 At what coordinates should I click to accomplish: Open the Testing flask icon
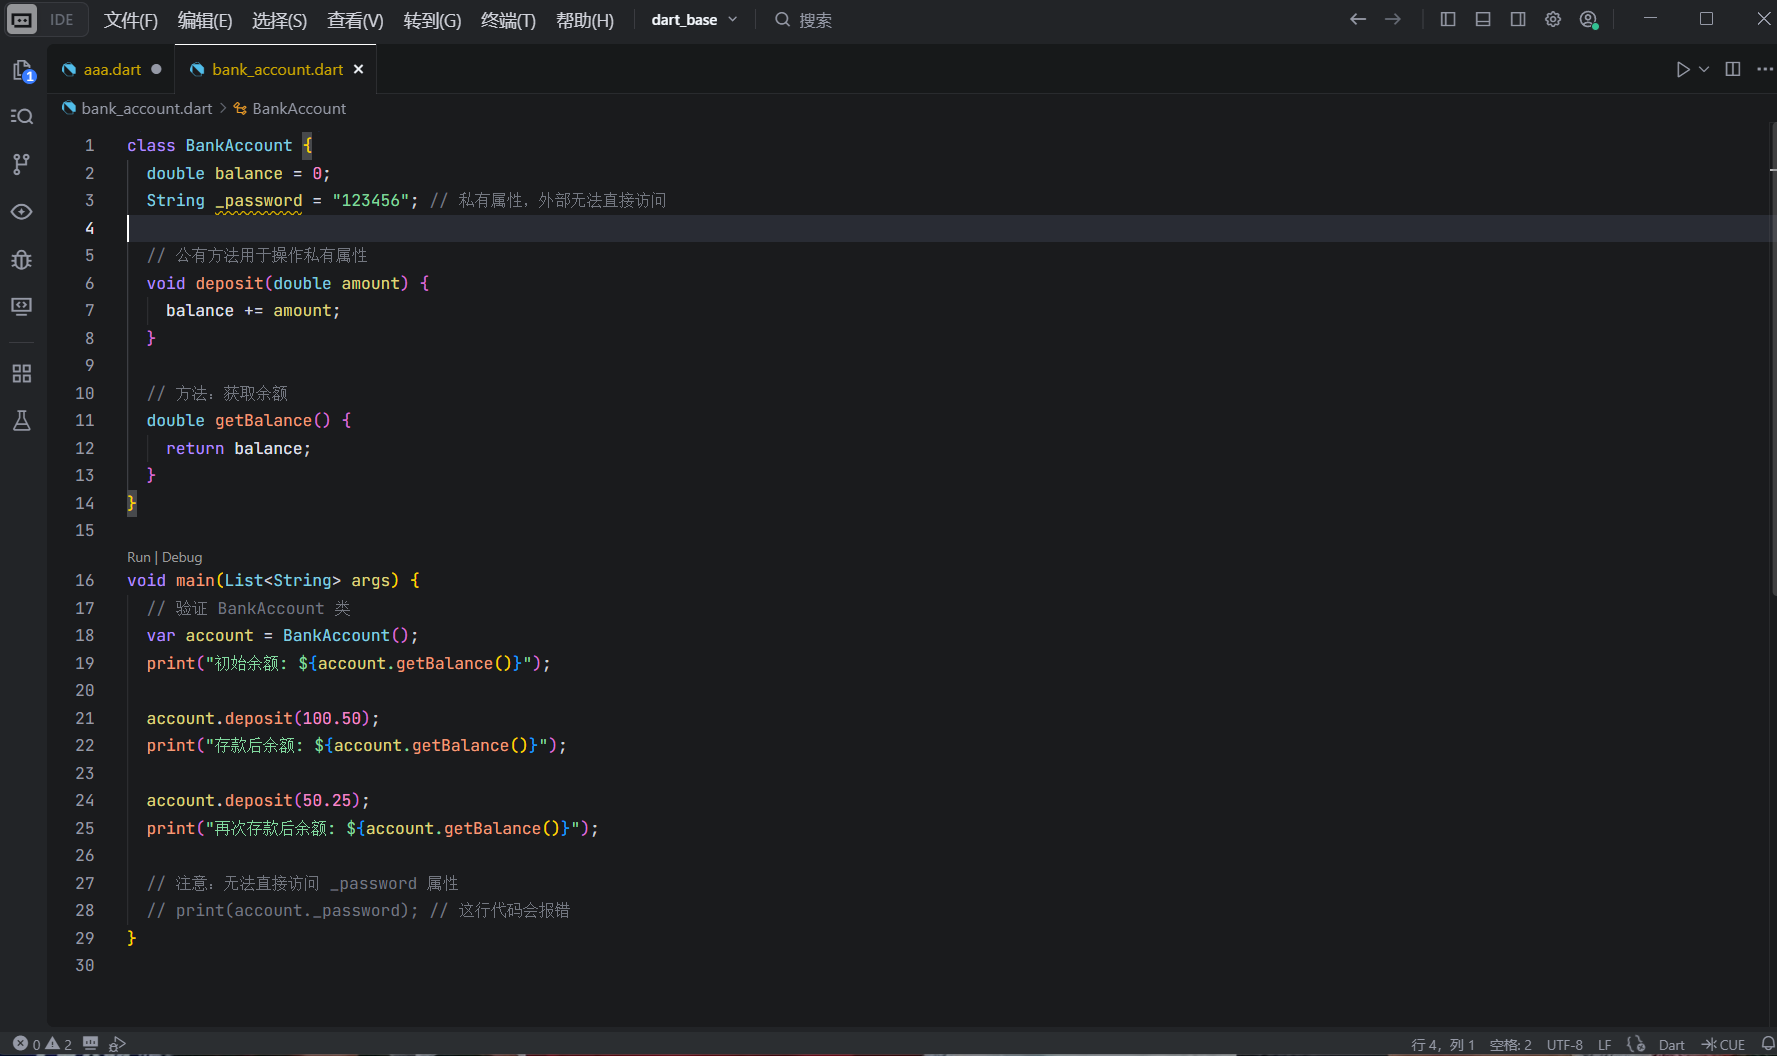pos(22,421)
